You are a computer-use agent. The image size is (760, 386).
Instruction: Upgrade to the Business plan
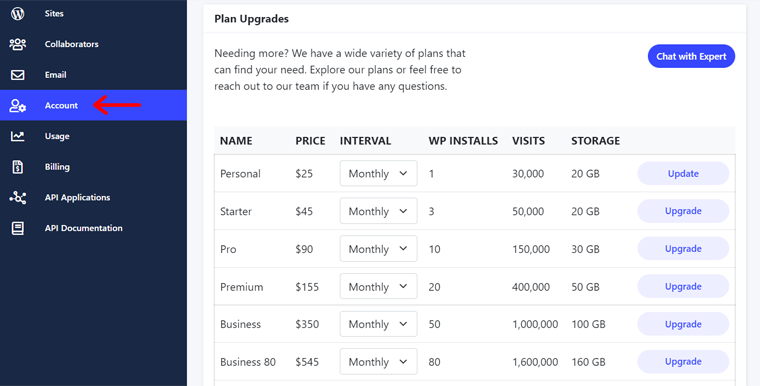click(683, 324)
